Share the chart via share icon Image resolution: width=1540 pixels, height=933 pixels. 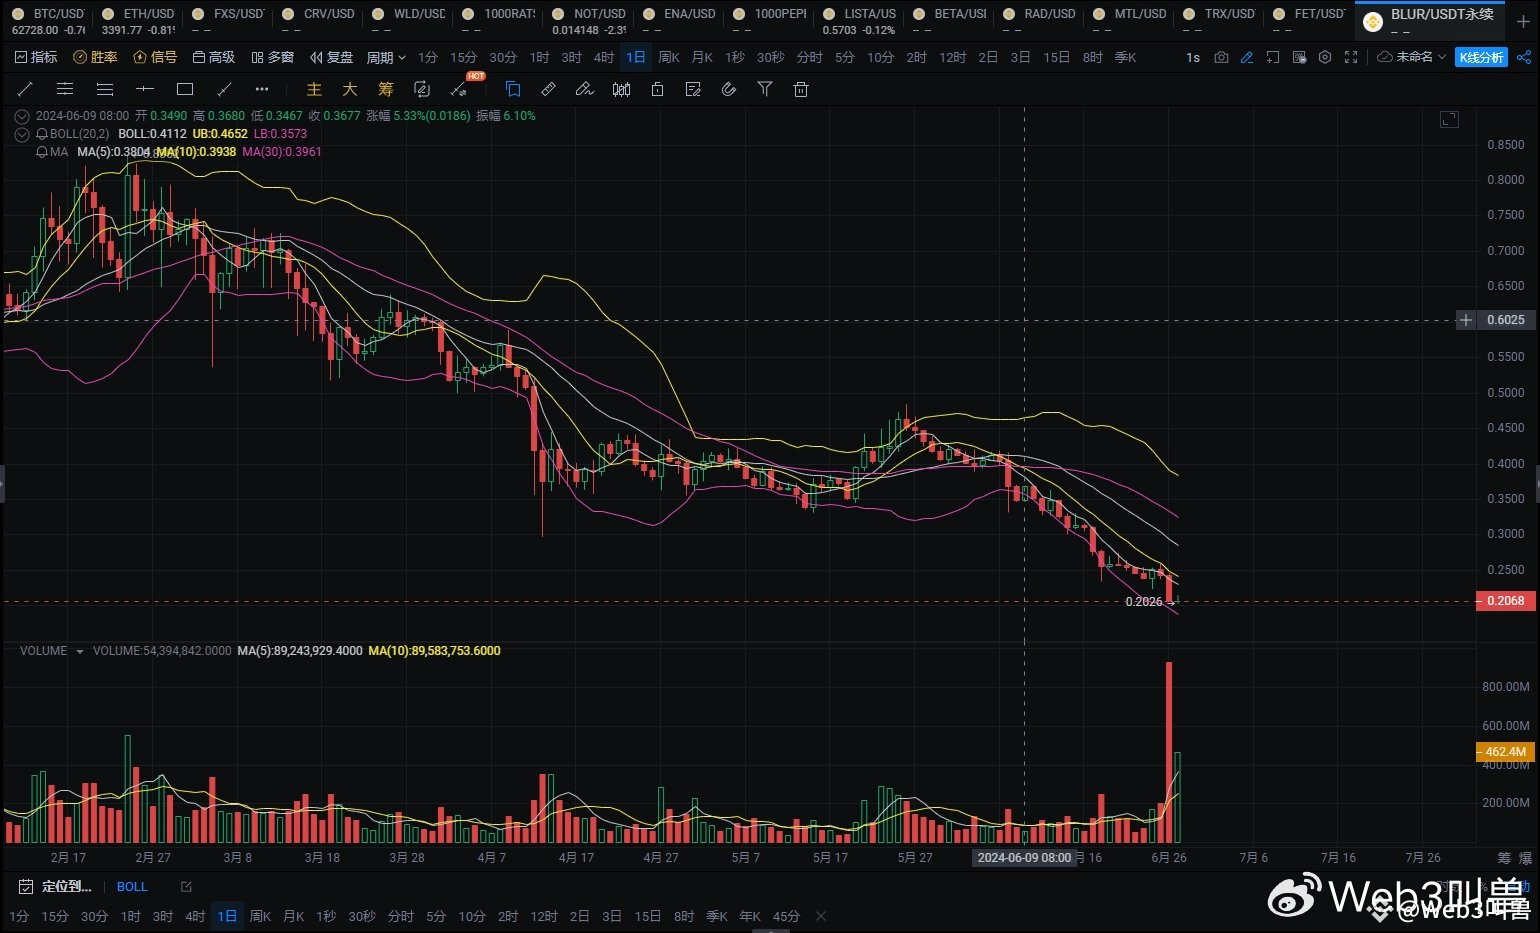tap(1523, 57)
